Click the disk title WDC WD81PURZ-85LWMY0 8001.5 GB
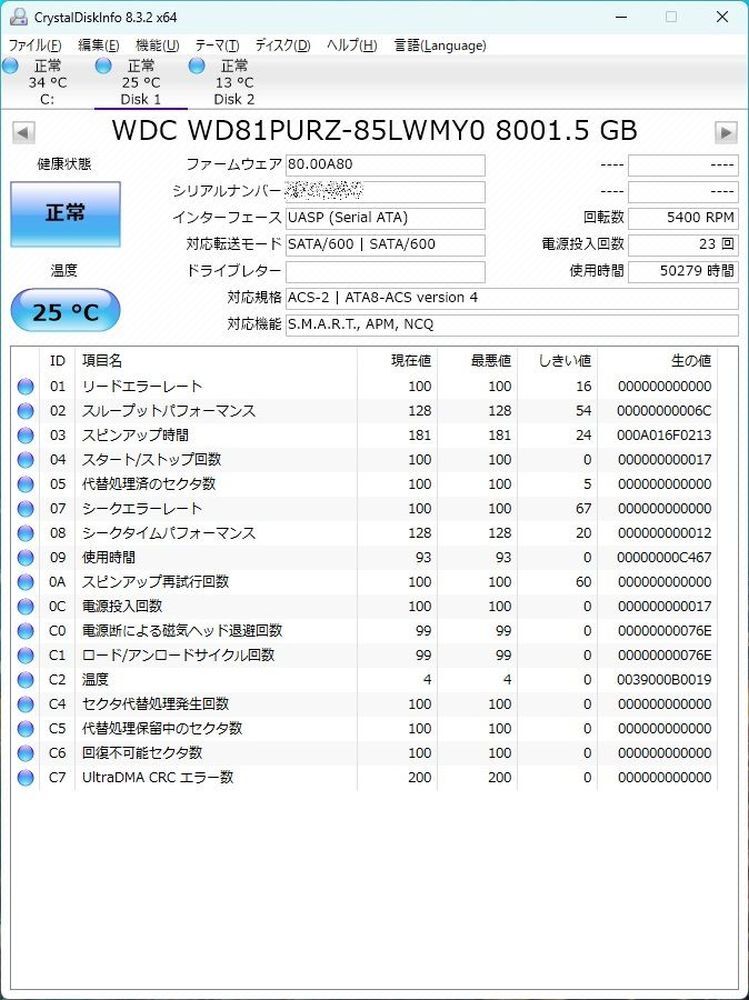Viewport: 749px width, 1000px height. [x=374, y=131]
